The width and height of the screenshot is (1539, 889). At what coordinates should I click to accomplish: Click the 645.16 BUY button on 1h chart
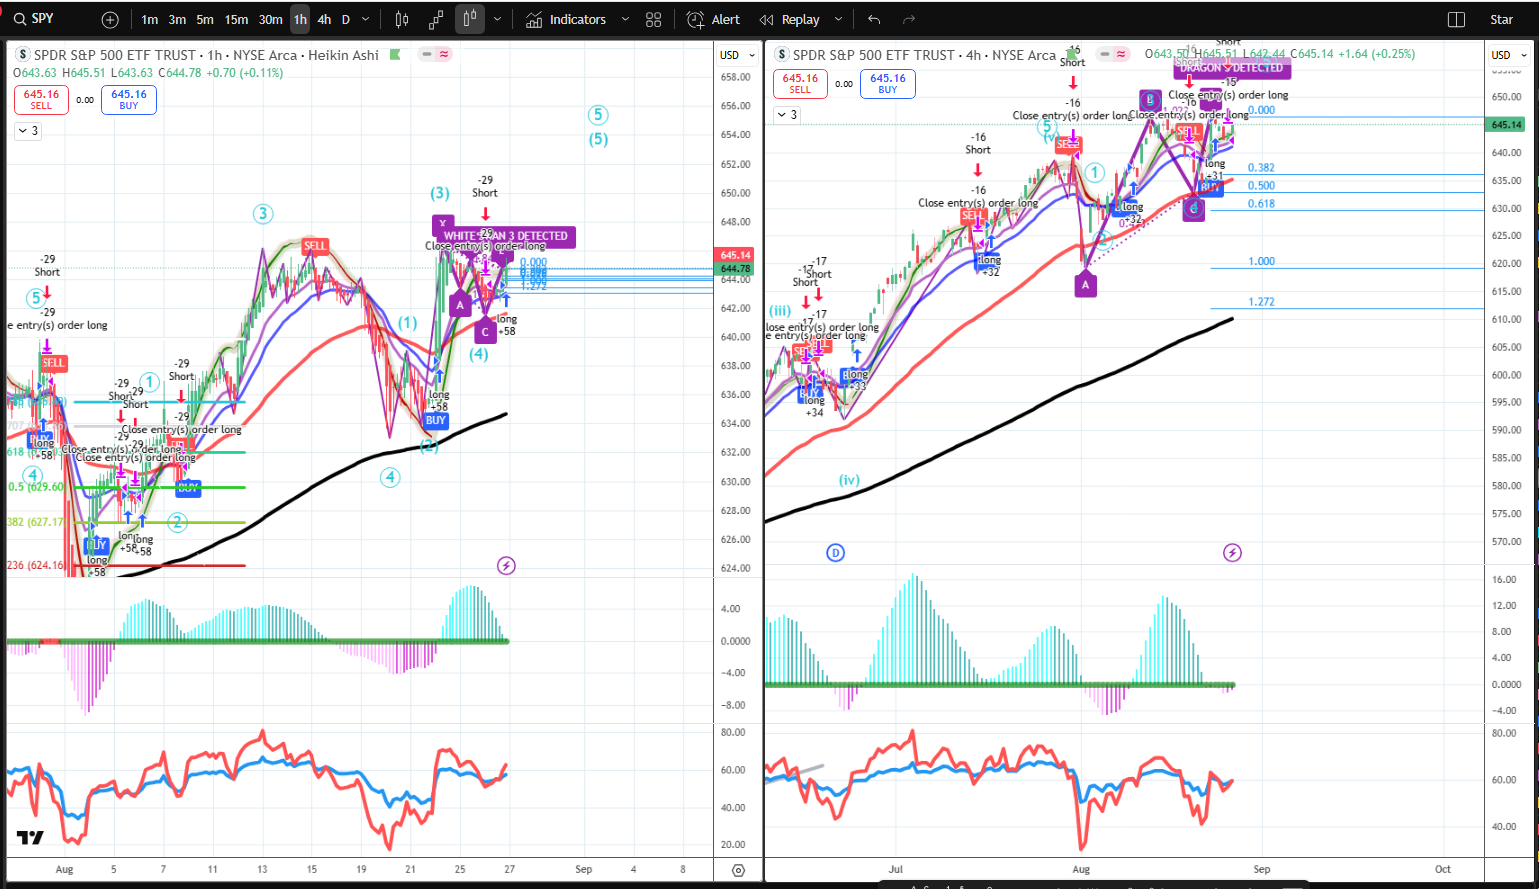(x=129, y=99)
